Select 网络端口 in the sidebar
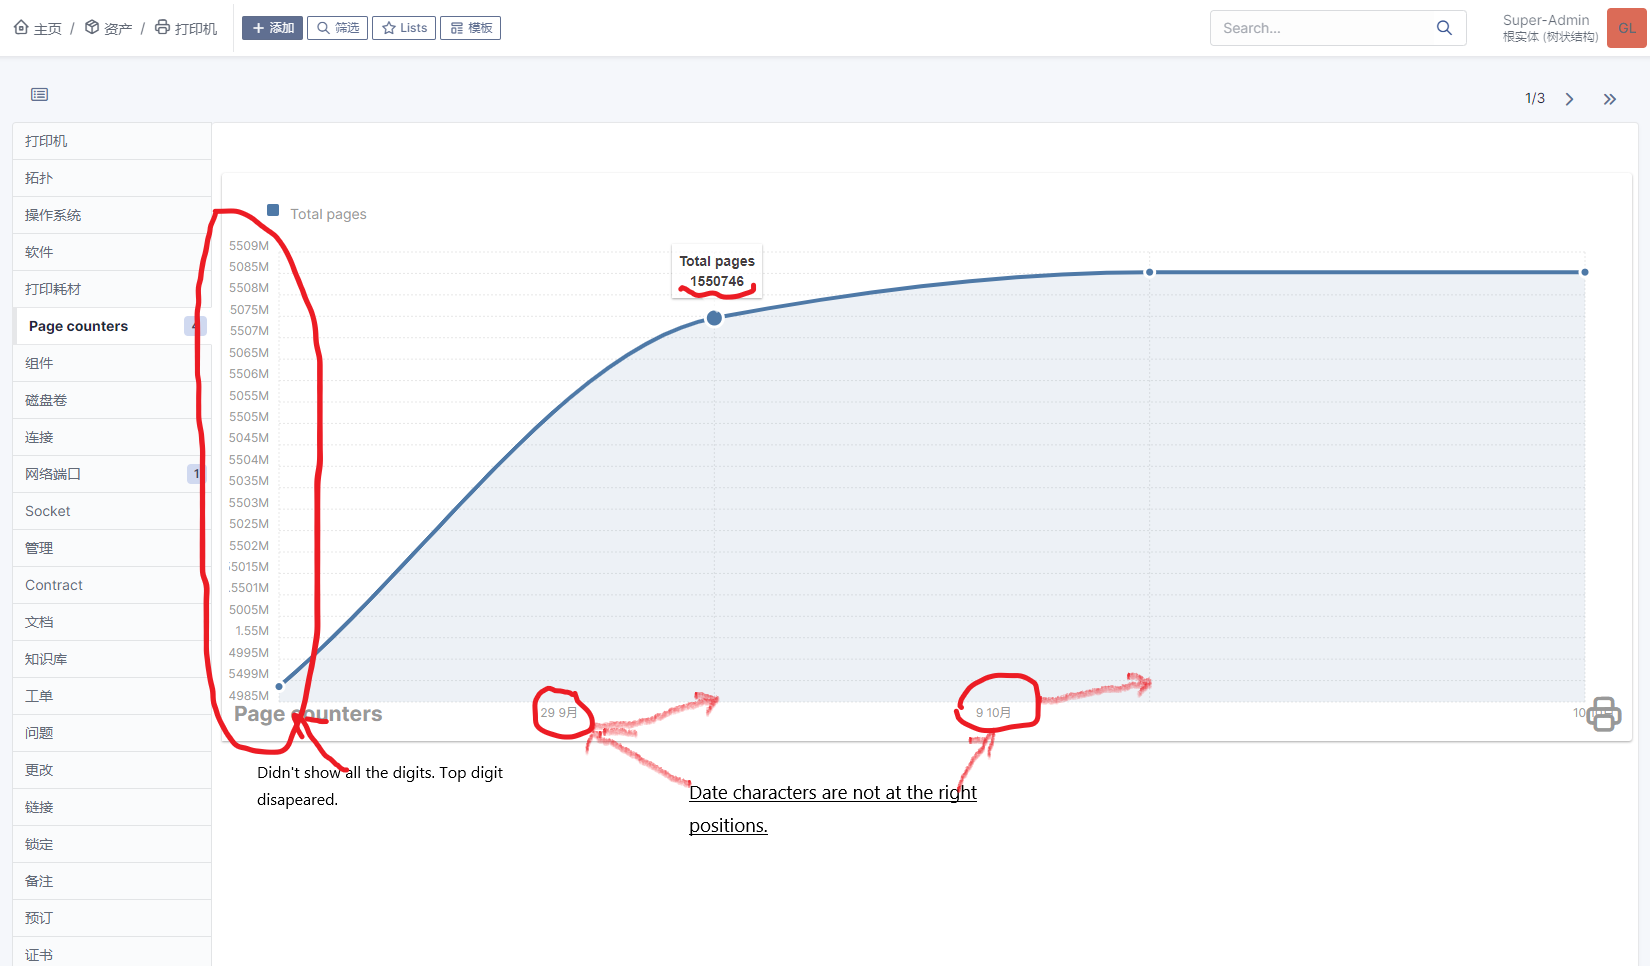This screenshot has width=1650, height=966. (x=53, y=473)
